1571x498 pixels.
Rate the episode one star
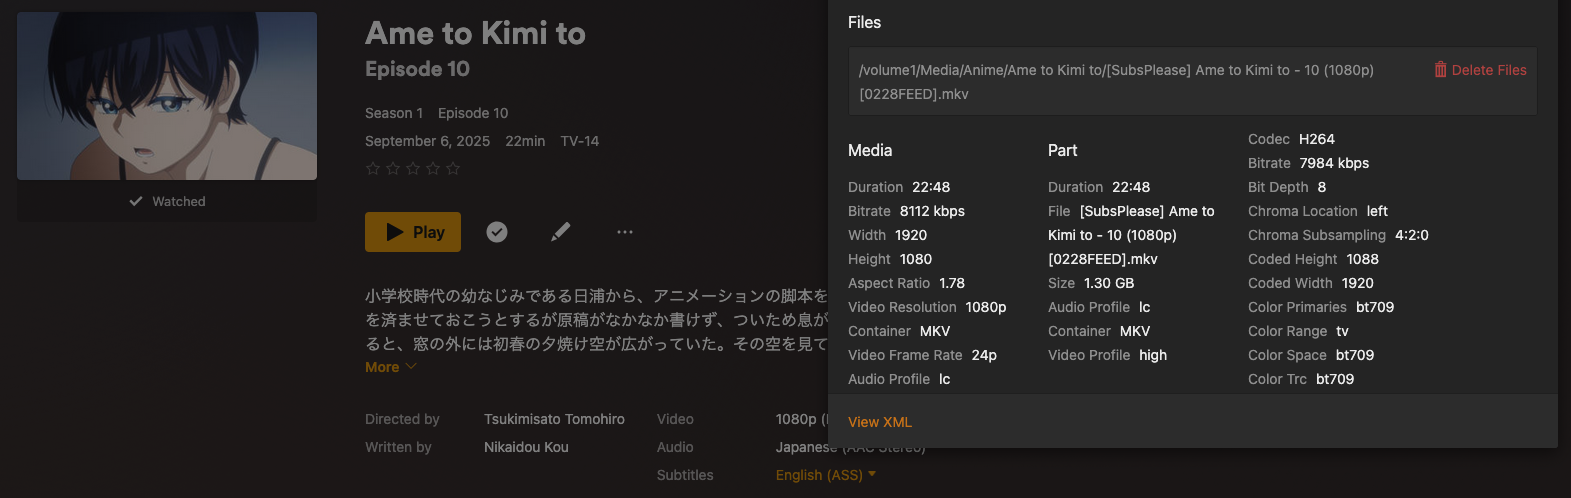pyautogui.click(x=373, y=169)
